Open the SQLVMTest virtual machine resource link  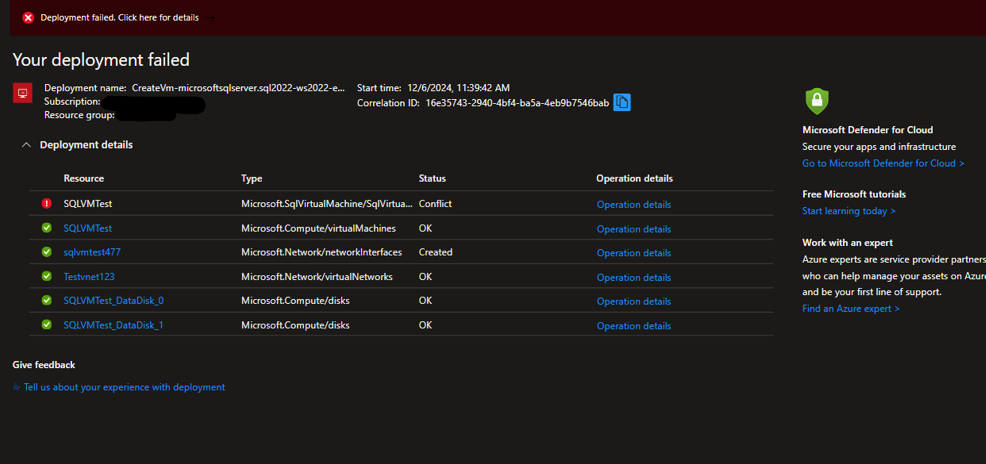[x=87, y=228]
